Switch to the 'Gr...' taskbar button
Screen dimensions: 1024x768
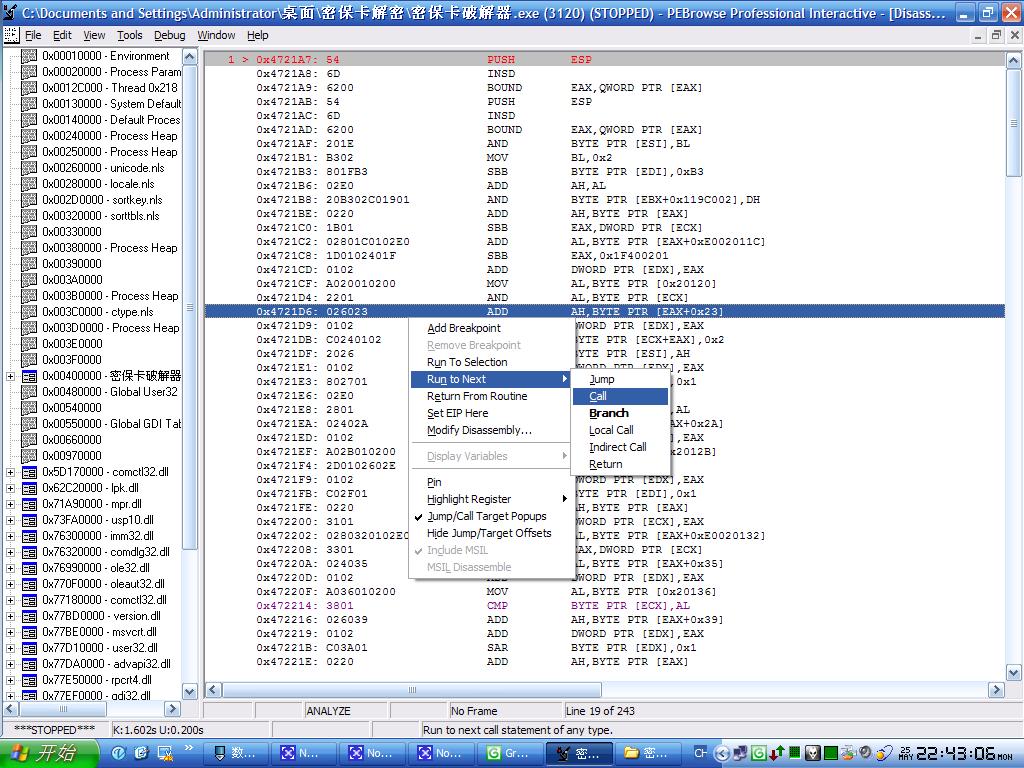pos(509,753)
